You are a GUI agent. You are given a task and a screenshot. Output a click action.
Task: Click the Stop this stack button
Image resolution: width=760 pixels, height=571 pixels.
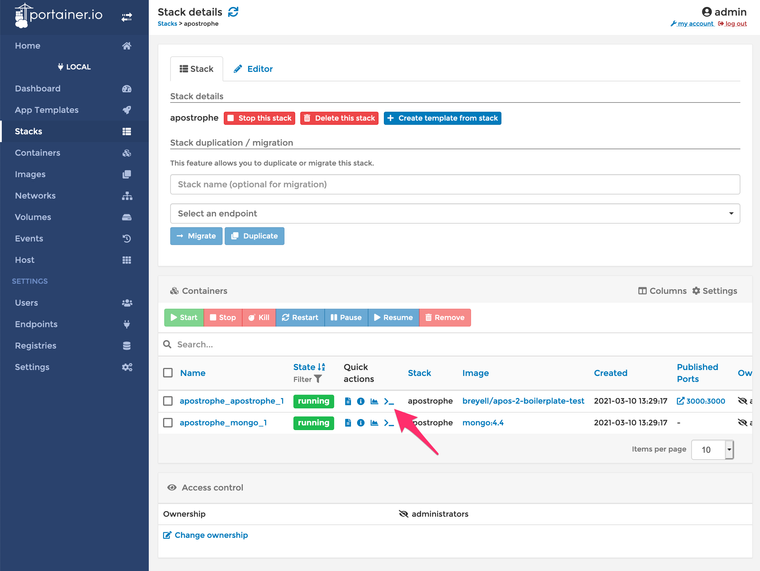(x=259, y=118)
